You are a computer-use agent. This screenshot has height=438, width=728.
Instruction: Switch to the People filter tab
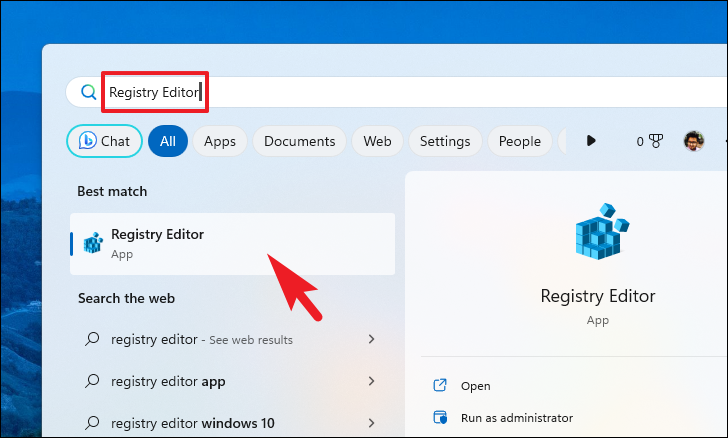(x=520, y=141)
